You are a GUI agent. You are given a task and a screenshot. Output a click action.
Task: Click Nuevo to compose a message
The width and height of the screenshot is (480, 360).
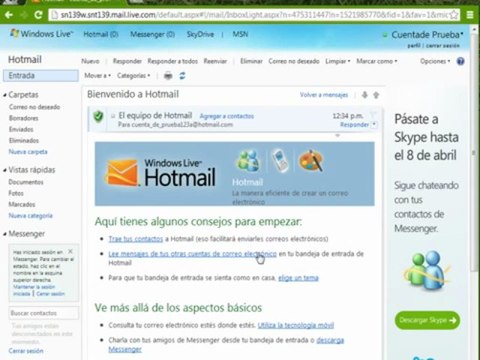click(90, 61)
